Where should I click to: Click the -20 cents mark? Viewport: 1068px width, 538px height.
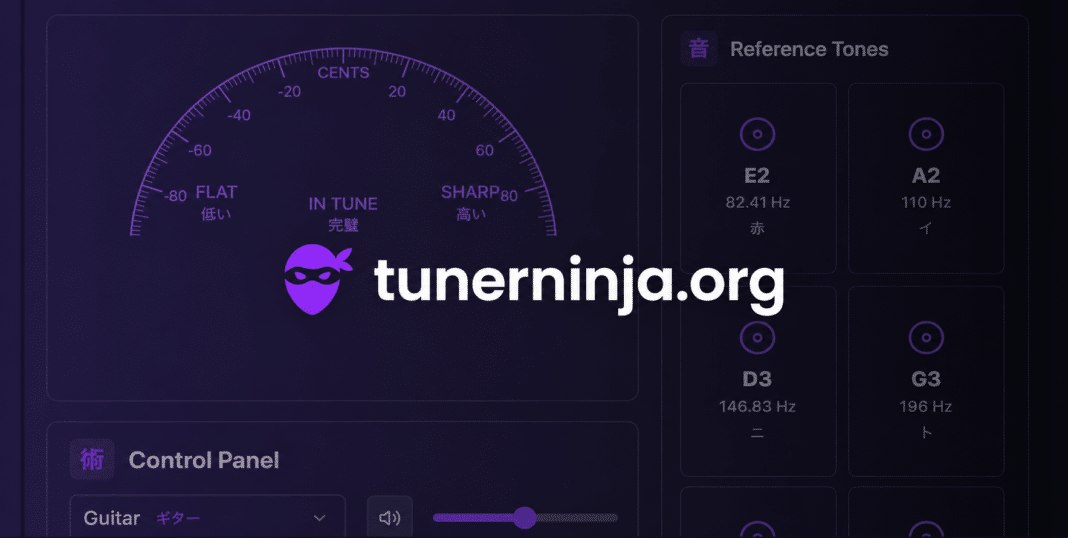[x=289, y=92]
